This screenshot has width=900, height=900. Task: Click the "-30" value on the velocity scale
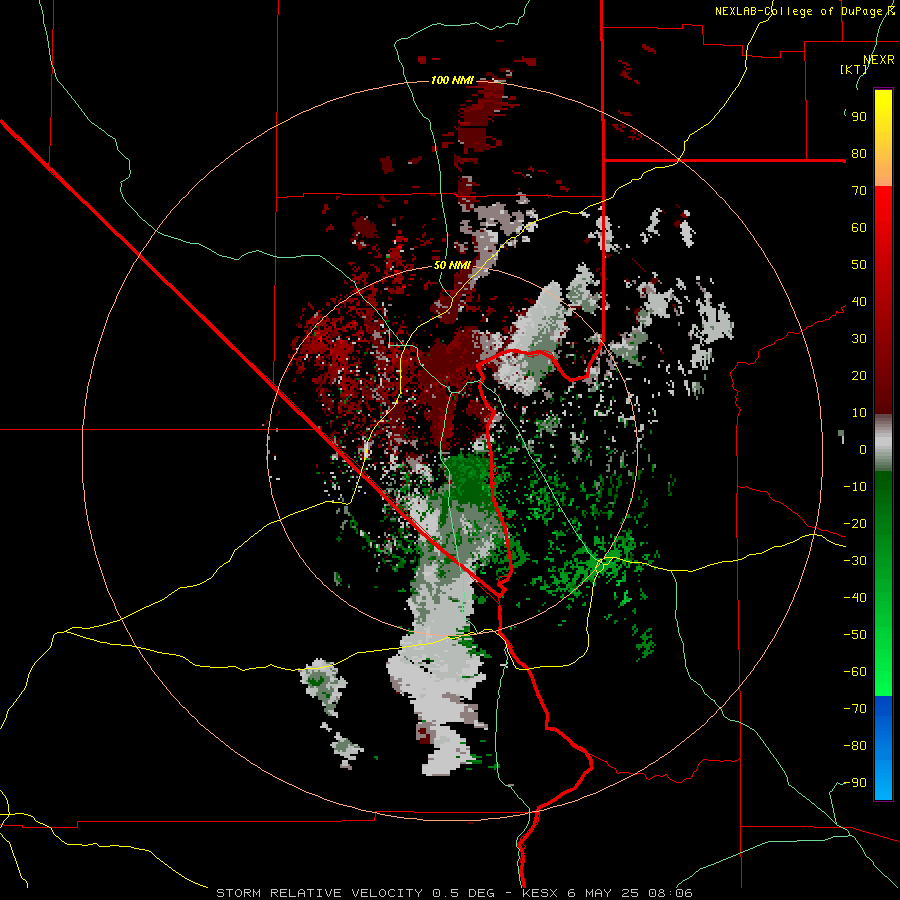pos(855,561)
